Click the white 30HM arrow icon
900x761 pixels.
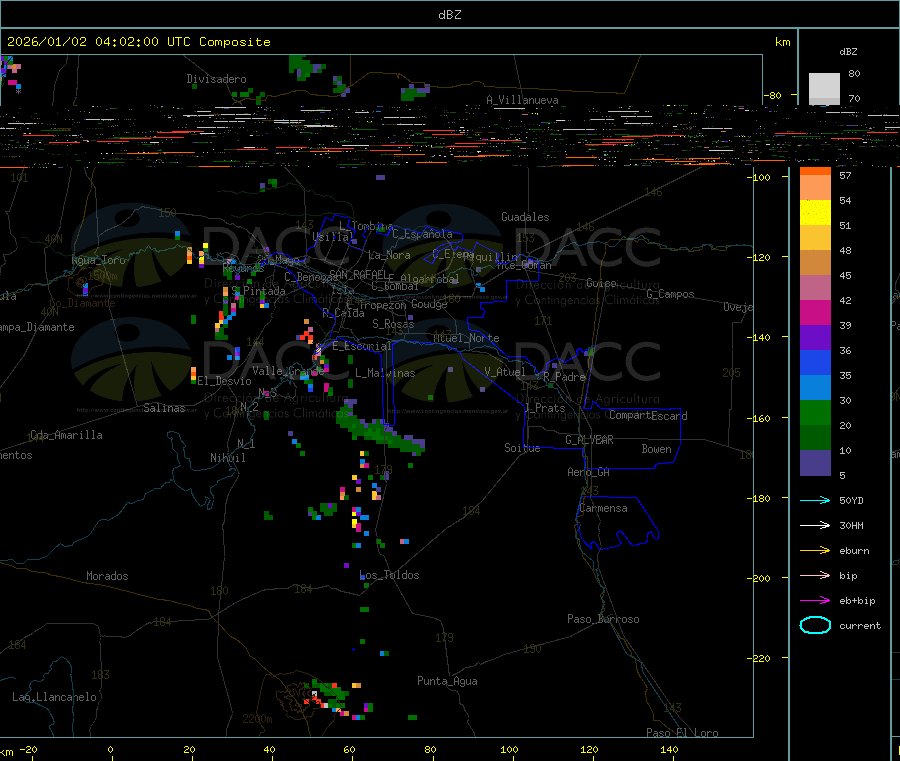pos(815,525)
